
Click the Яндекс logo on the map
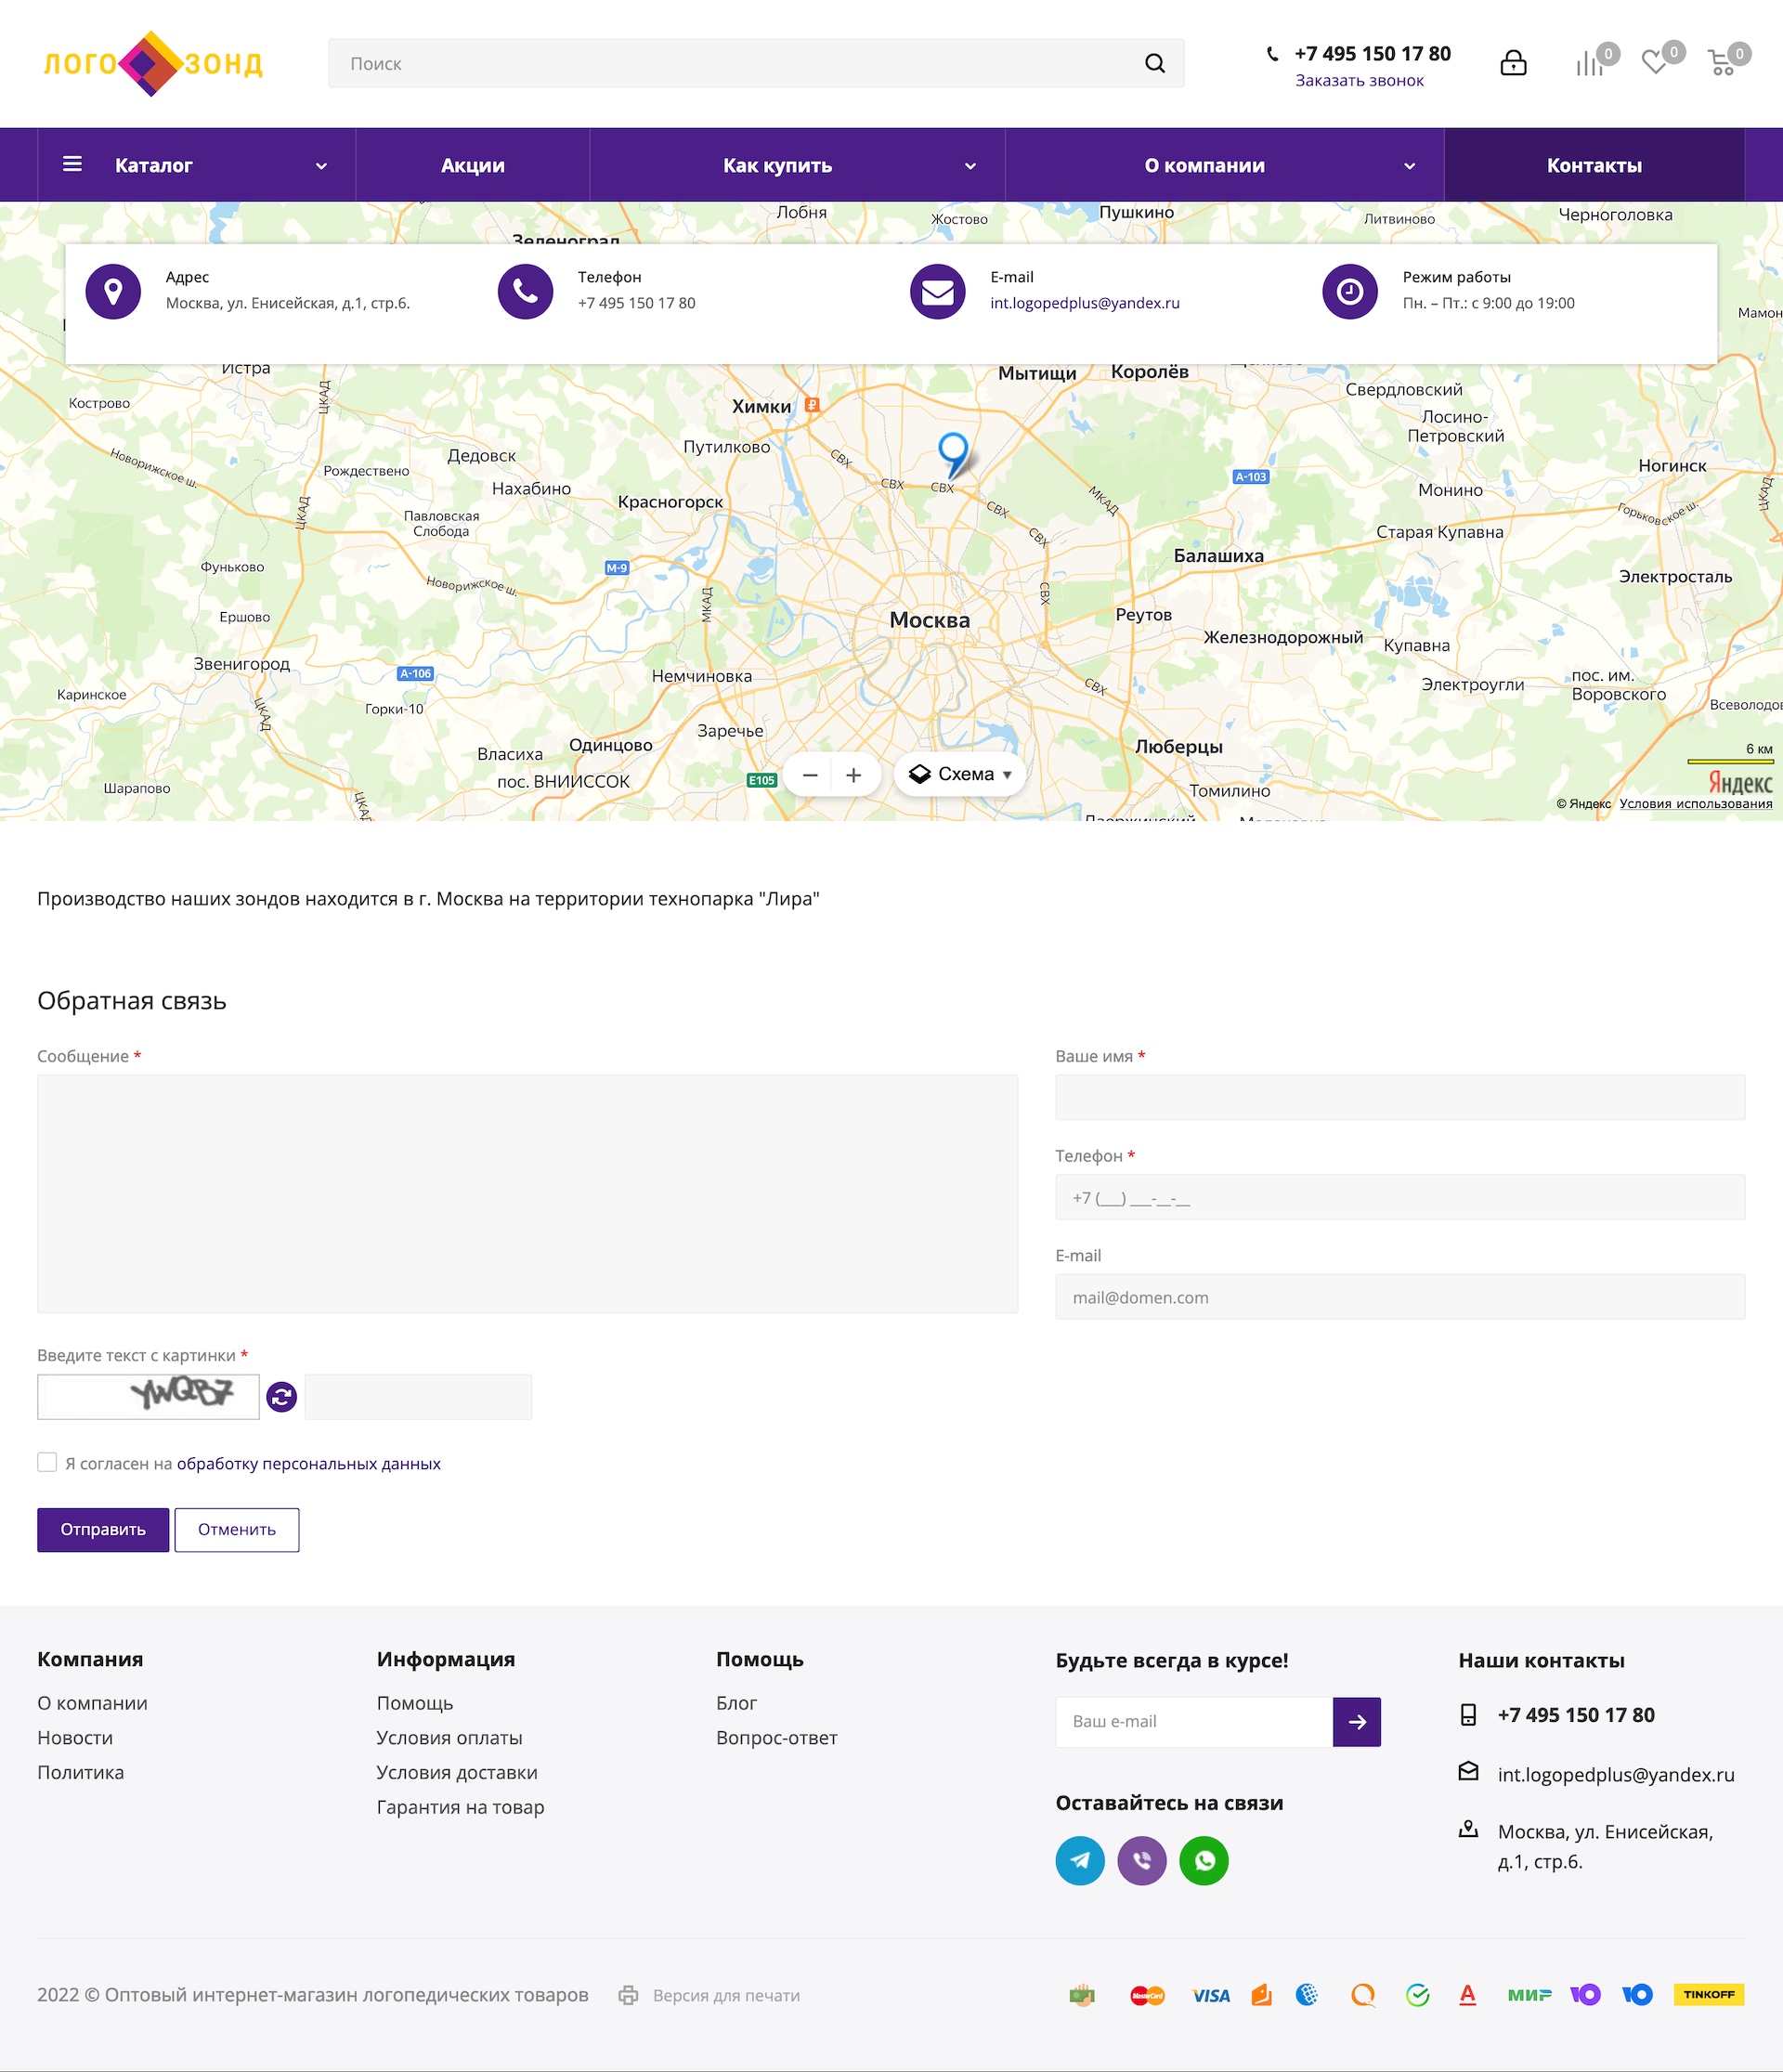click(1740, 783)
